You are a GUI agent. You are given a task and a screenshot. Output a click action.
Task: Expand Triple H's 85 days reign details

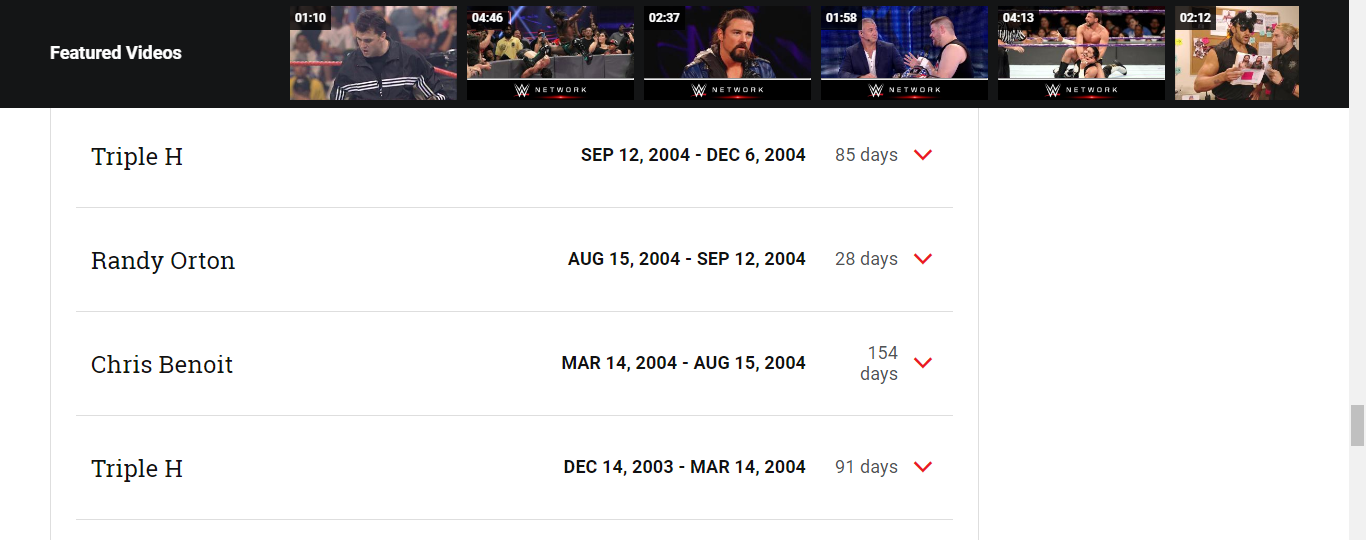point(923,155)
